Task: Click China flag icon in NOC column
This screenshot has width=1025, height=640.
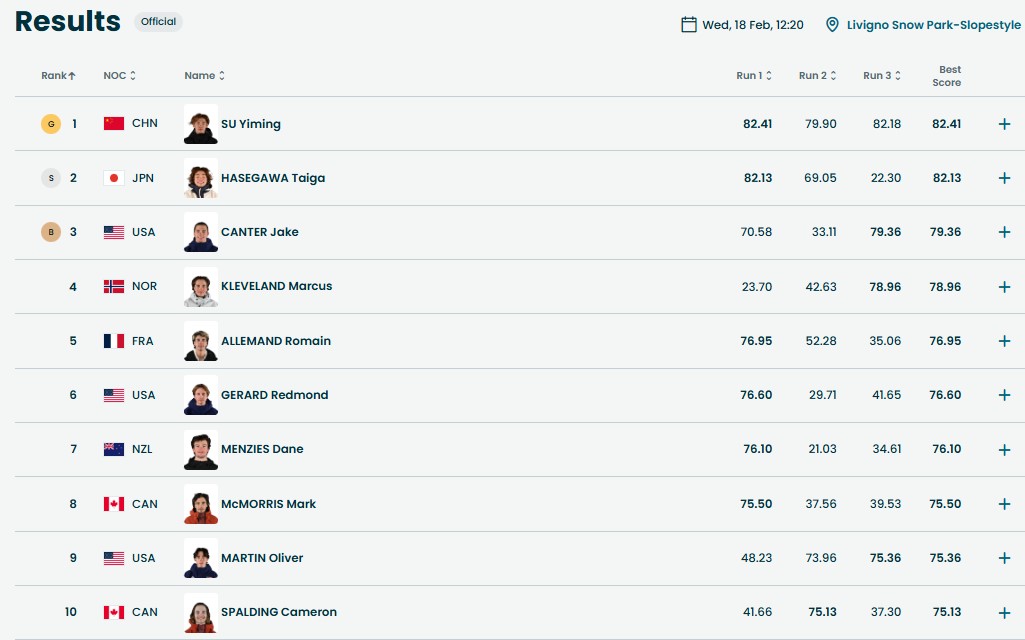Action: click(x=114, y=124)
